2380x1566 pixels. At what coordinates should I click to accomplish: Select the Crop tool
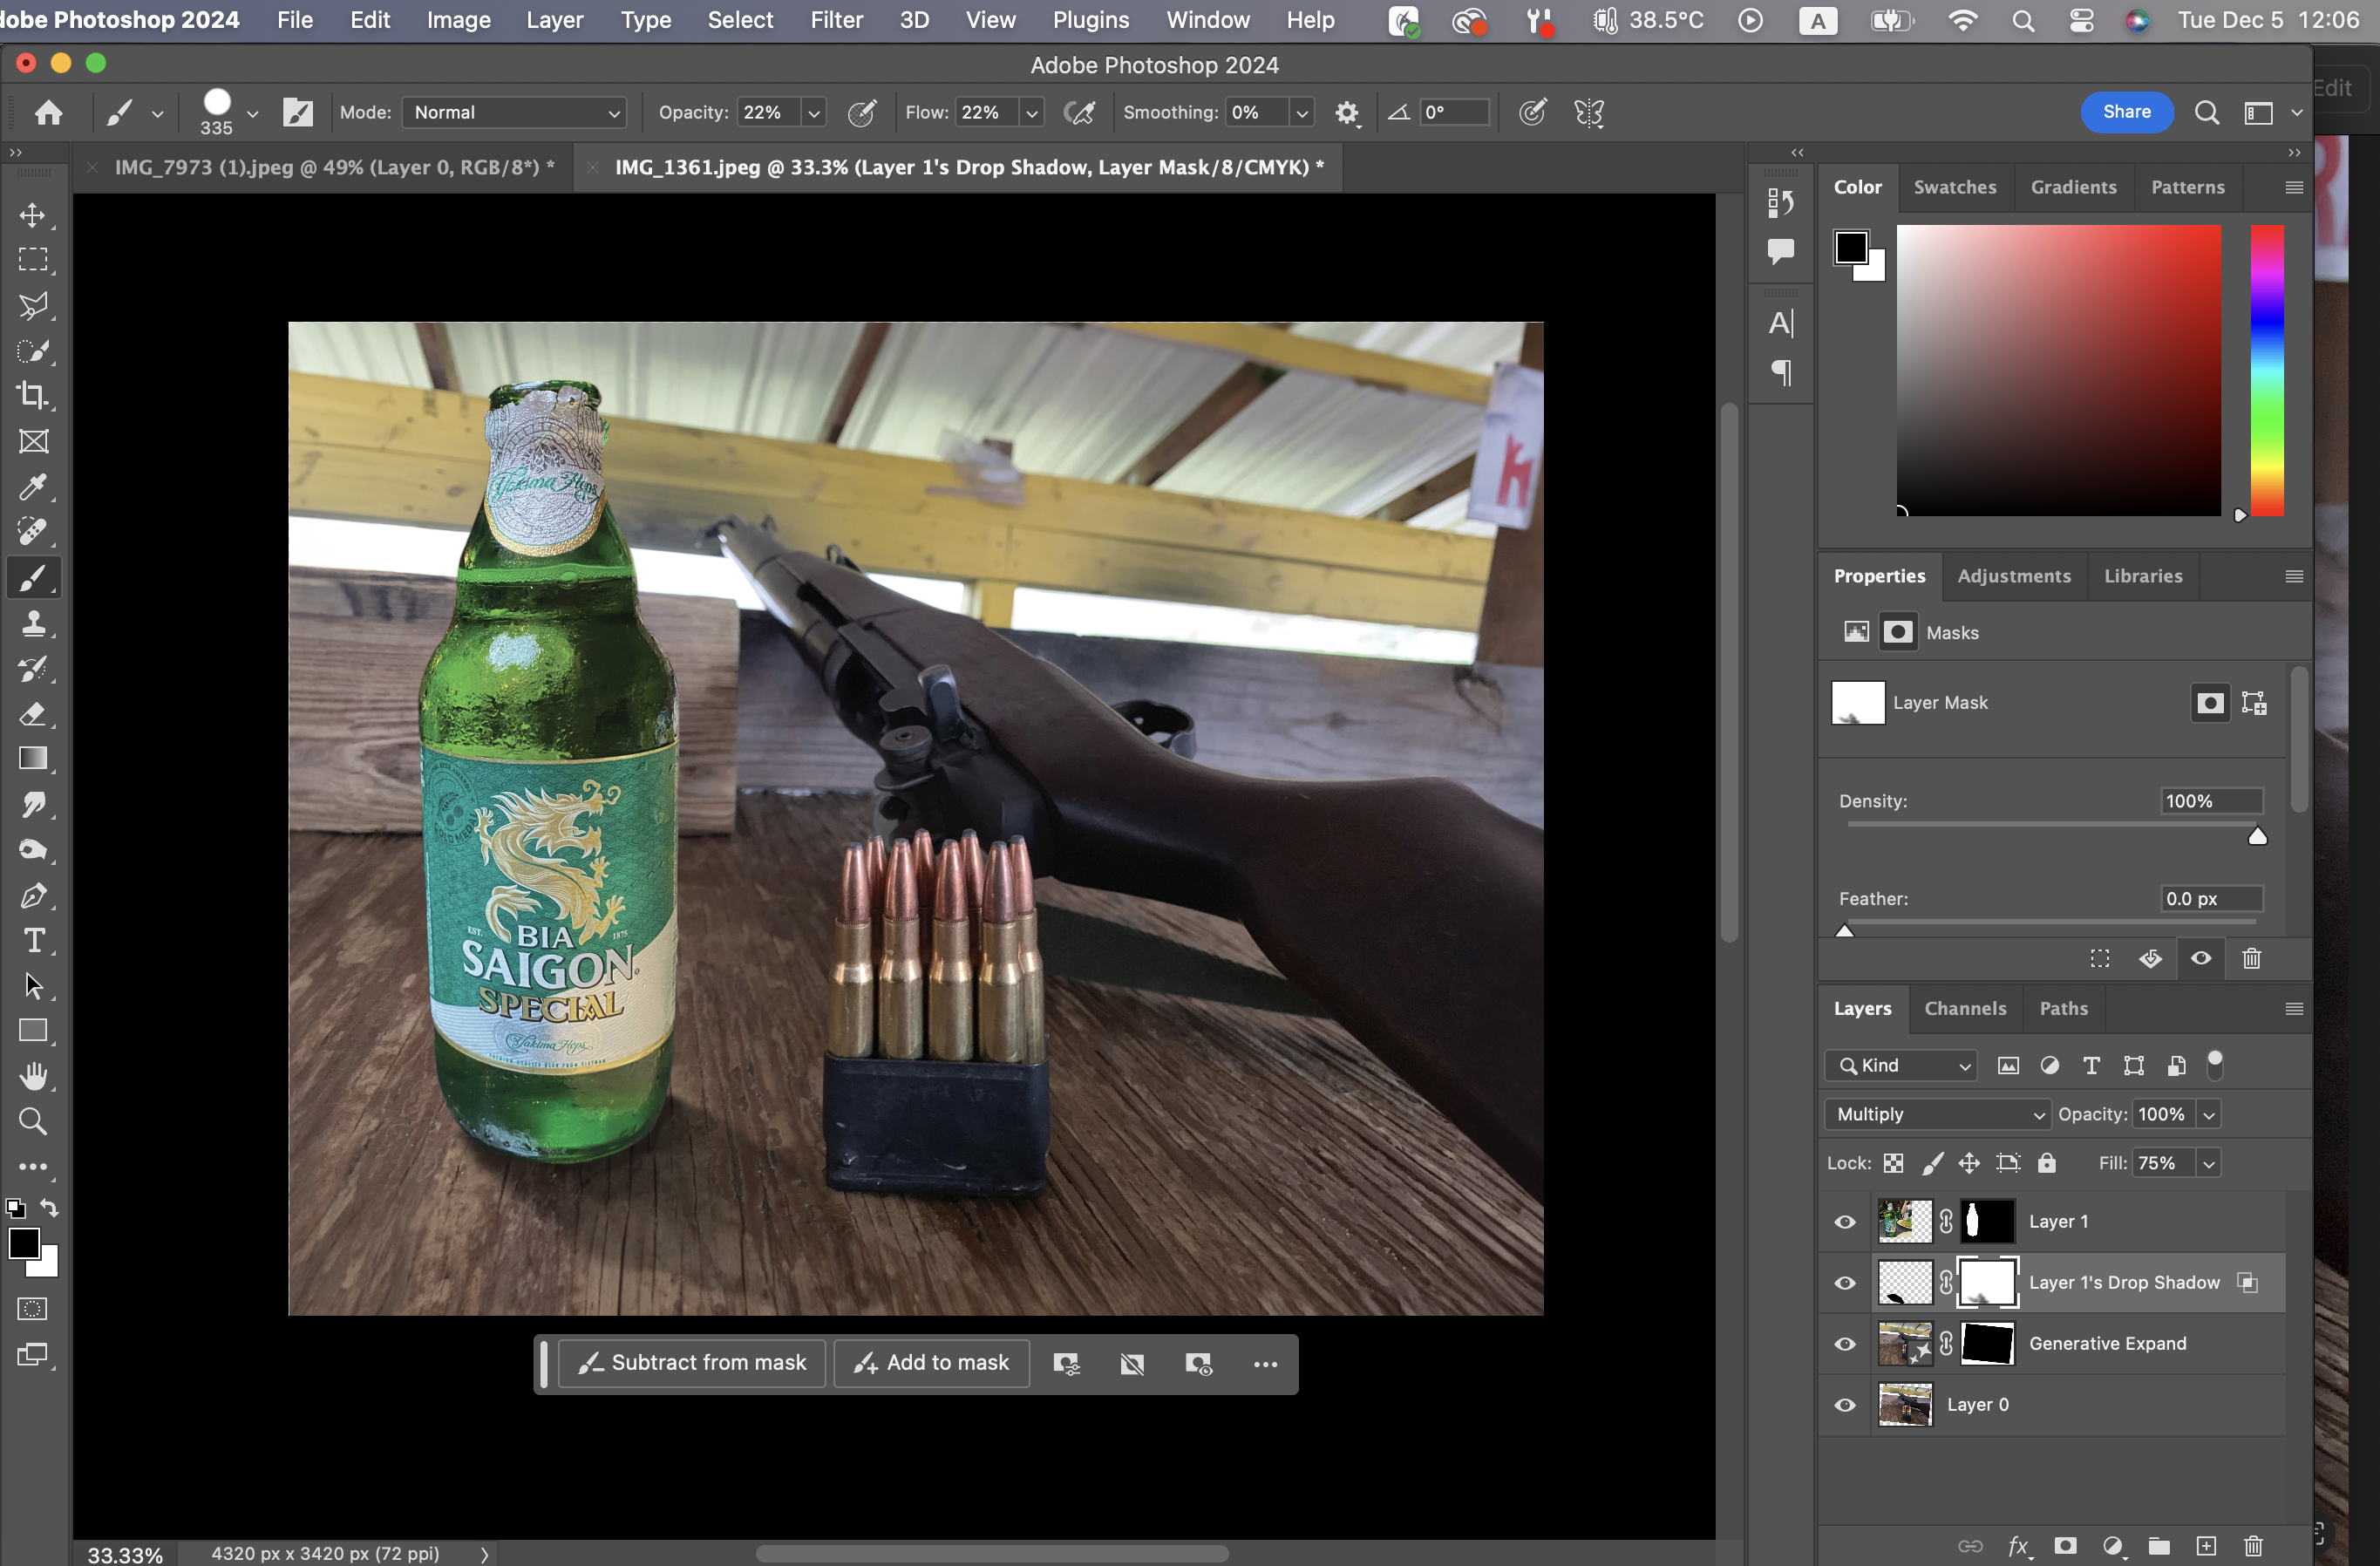33,396
